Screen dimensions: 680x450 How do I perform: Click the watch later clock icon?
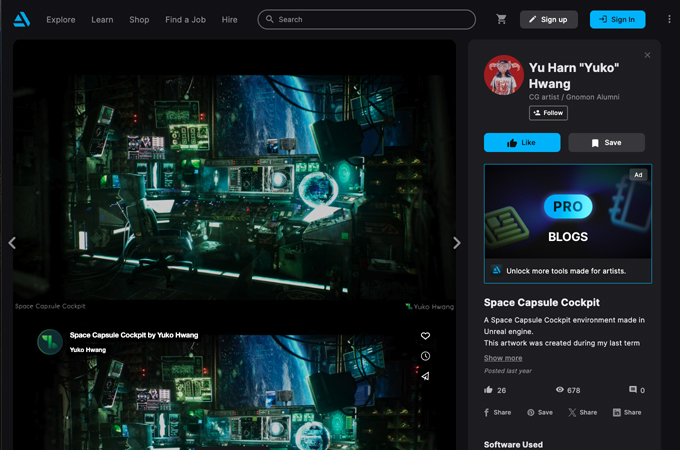(425, 356)
